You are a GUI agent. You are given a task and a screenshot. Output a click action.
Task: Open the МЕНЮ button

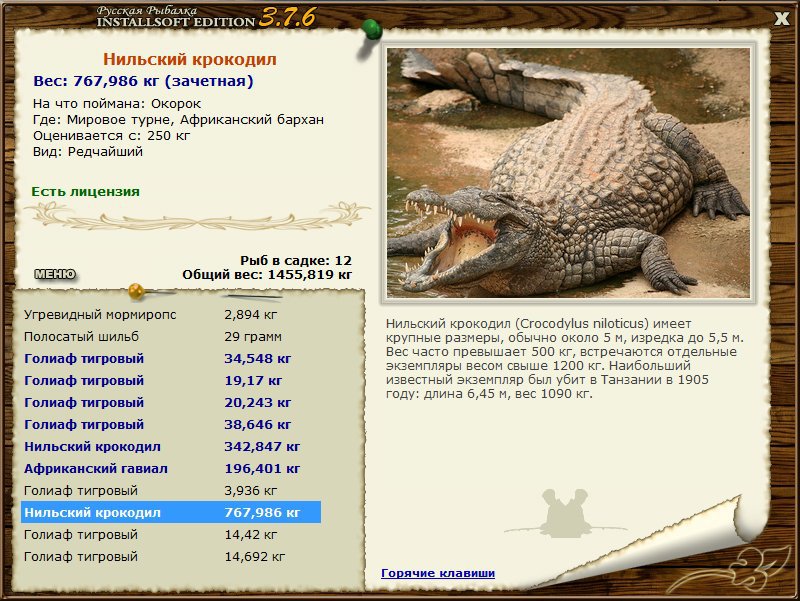[x=55, y=274]
